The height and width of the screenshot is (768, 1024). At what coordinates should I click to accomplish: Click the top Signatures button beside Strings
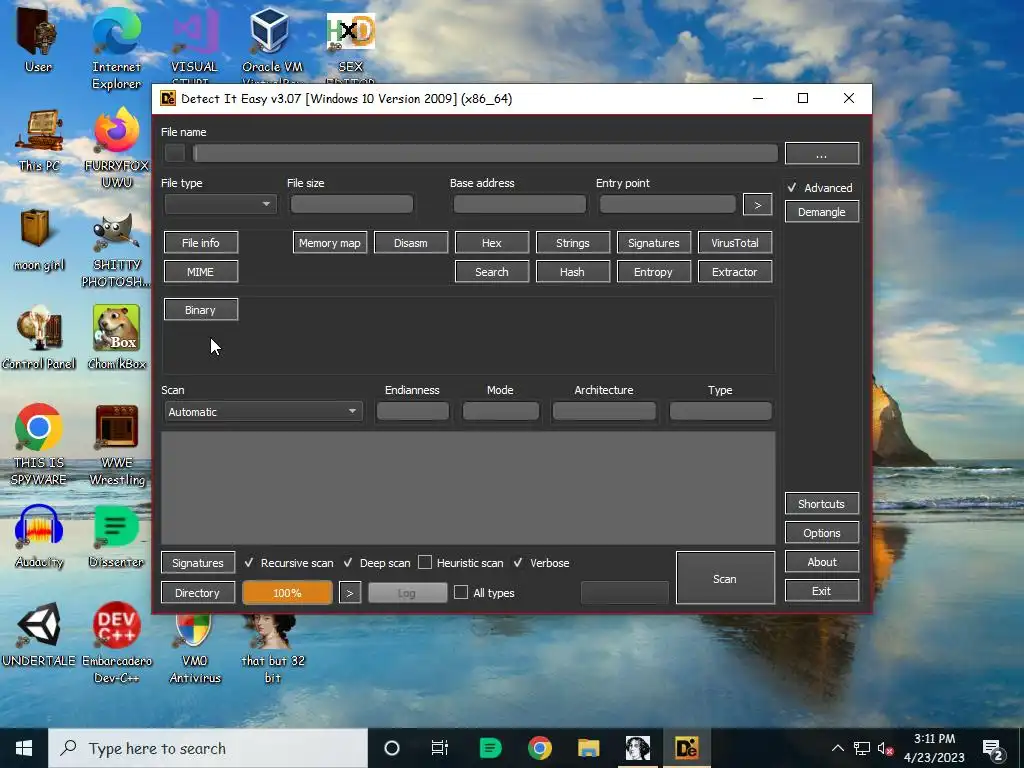coord(654,243)
